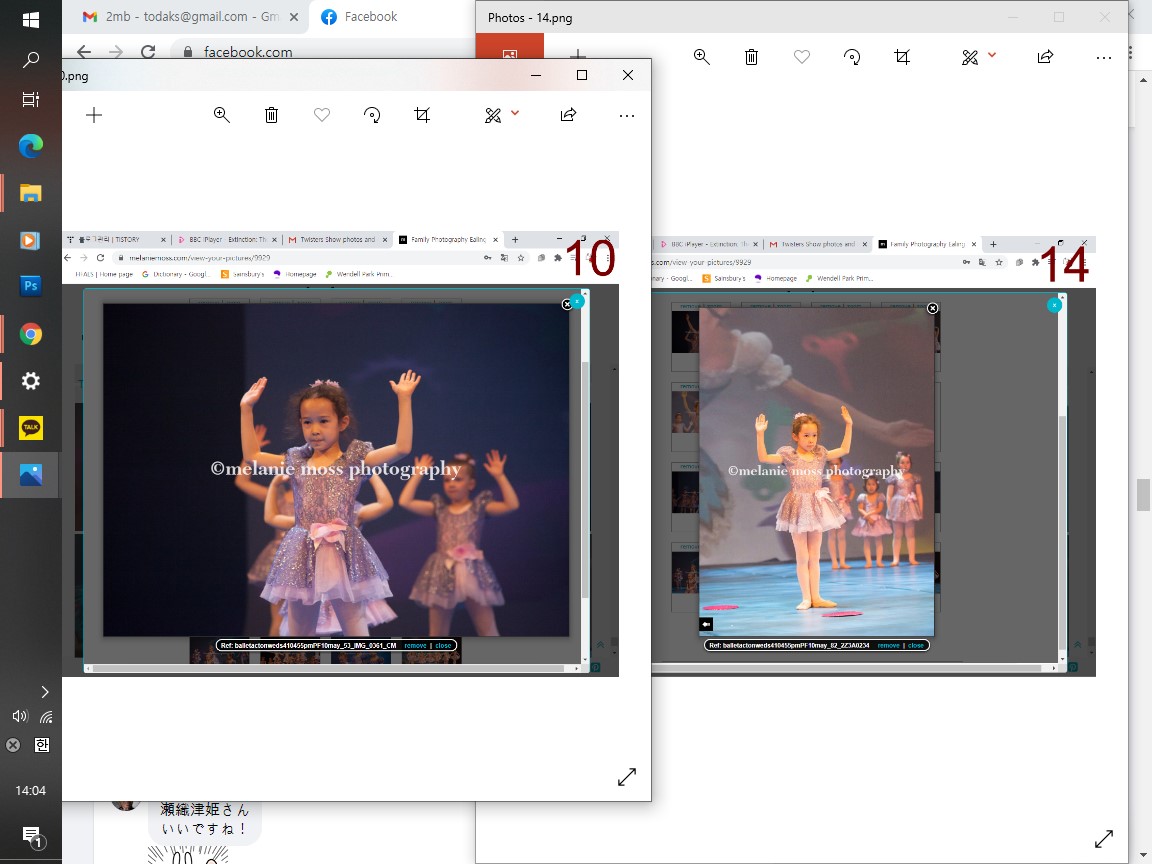Go back in Chrome browser
Viewport: 1152px width, 864px height.
click(84, 51)
